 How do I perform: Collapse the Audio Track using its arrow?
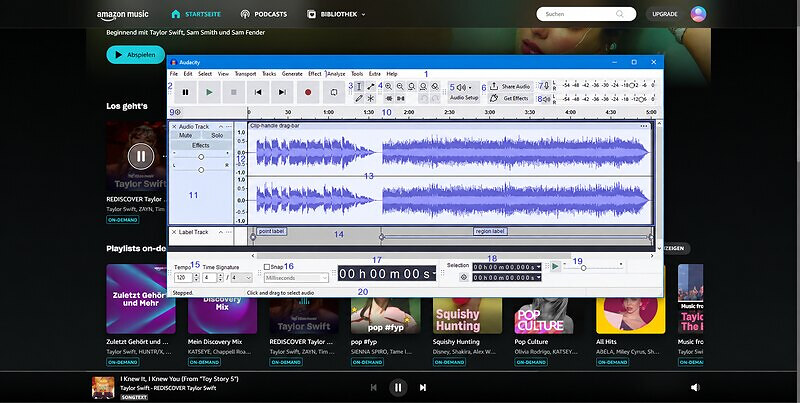[x=221, y=127]
